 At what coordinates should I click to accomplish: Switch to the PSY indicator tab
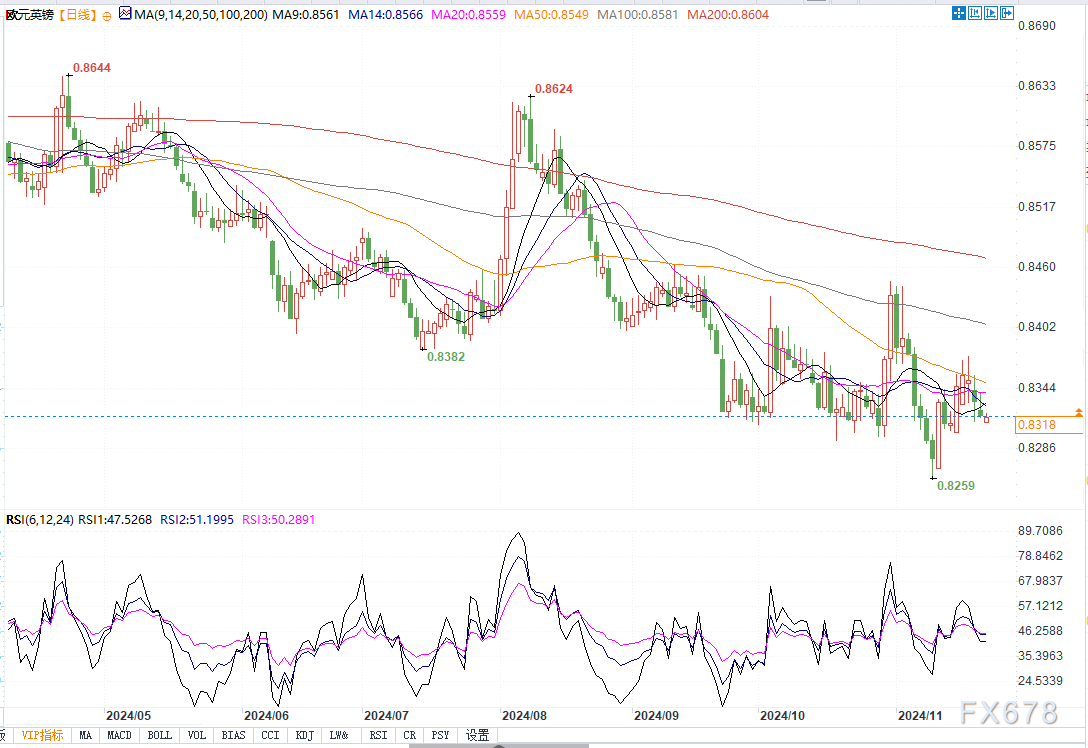[440, 735]
